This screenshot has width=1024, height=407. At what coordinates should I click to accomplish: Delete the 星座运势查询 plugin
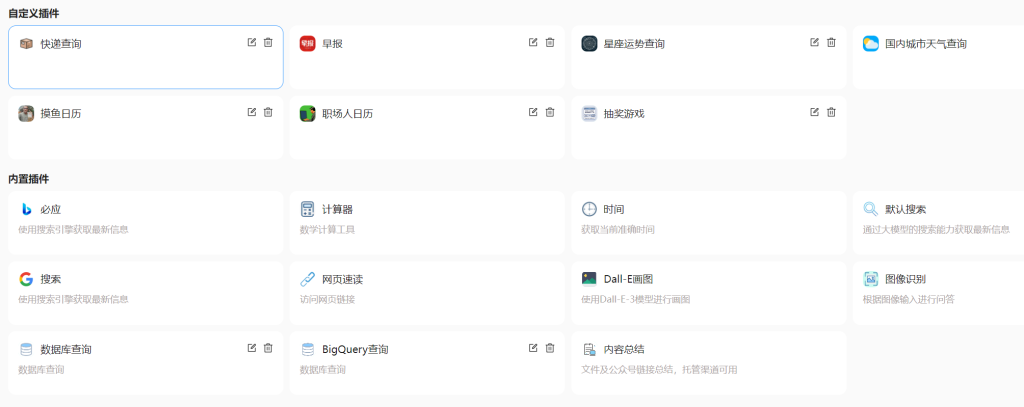831,42
